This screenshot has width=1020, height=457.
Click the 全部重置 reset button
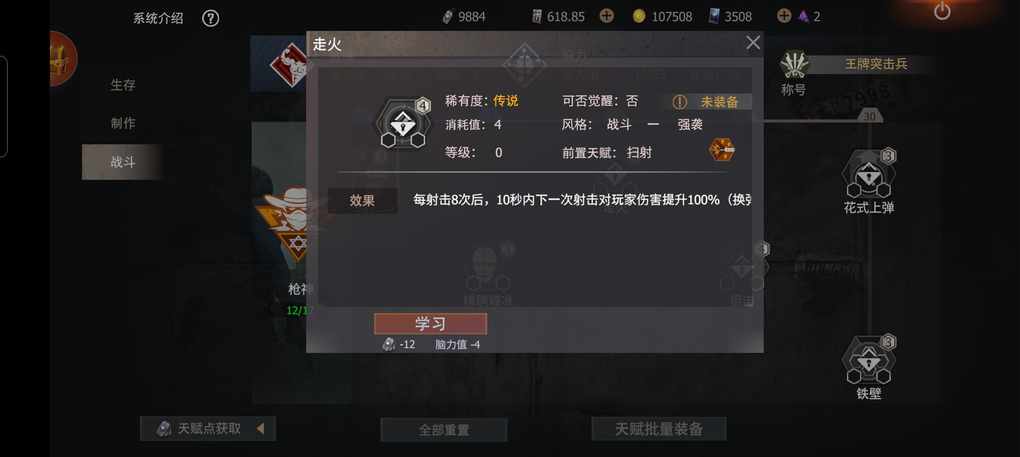(x=444, y=430)
